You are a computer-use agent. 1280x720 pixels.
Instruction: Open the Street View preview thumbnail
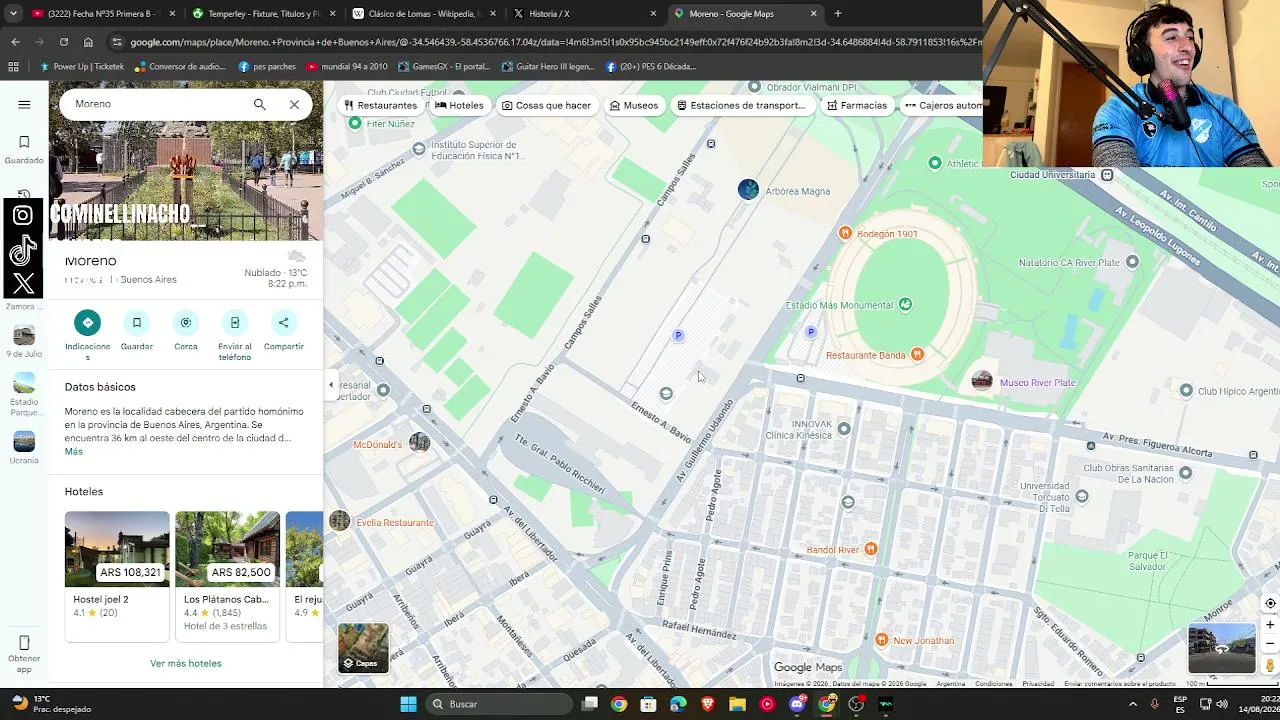pos(1221,648)
